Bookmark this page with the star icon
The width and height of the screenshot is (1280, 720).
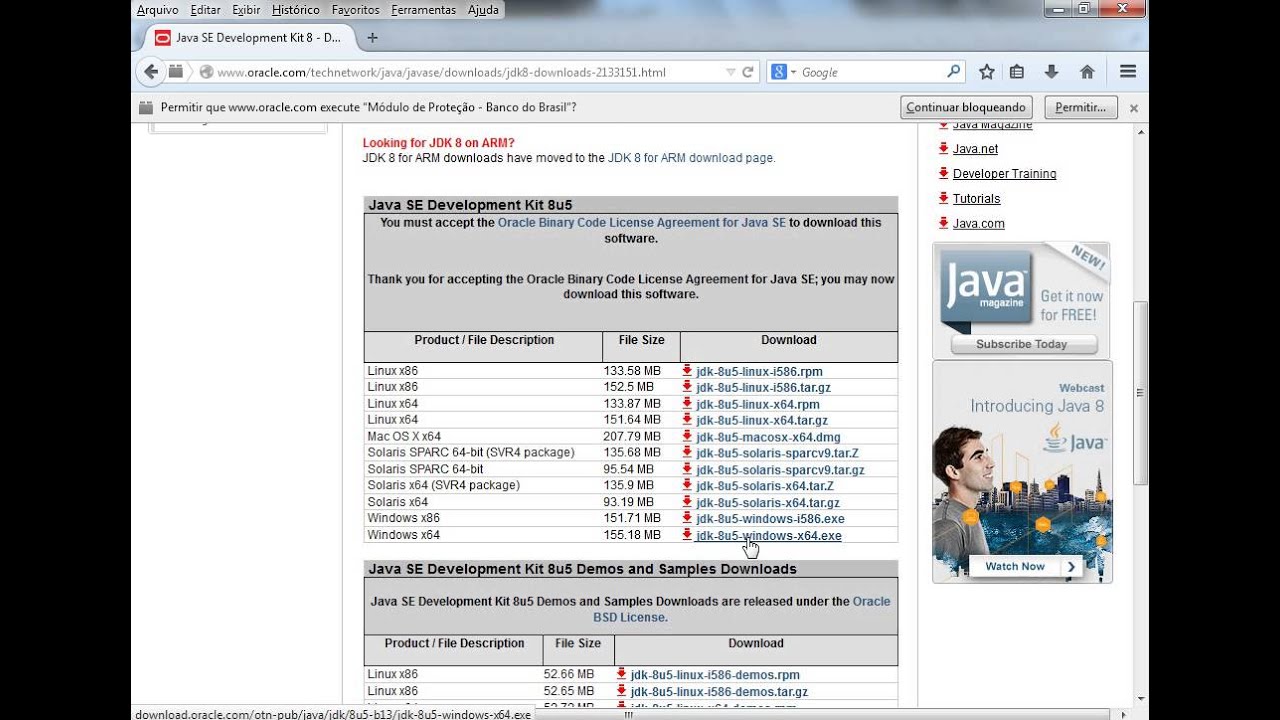987,72
